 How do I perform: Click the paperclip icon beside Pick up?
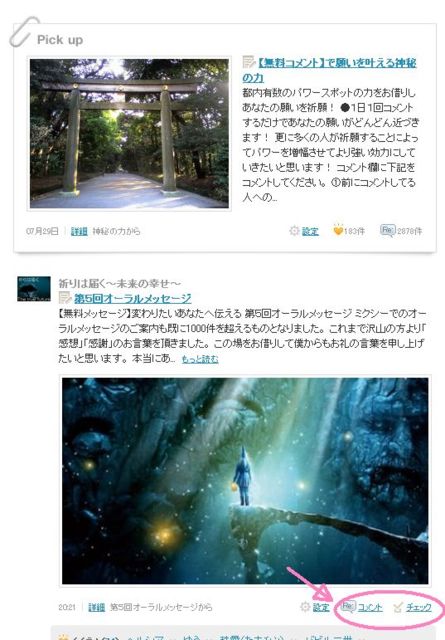pos(24,31)
